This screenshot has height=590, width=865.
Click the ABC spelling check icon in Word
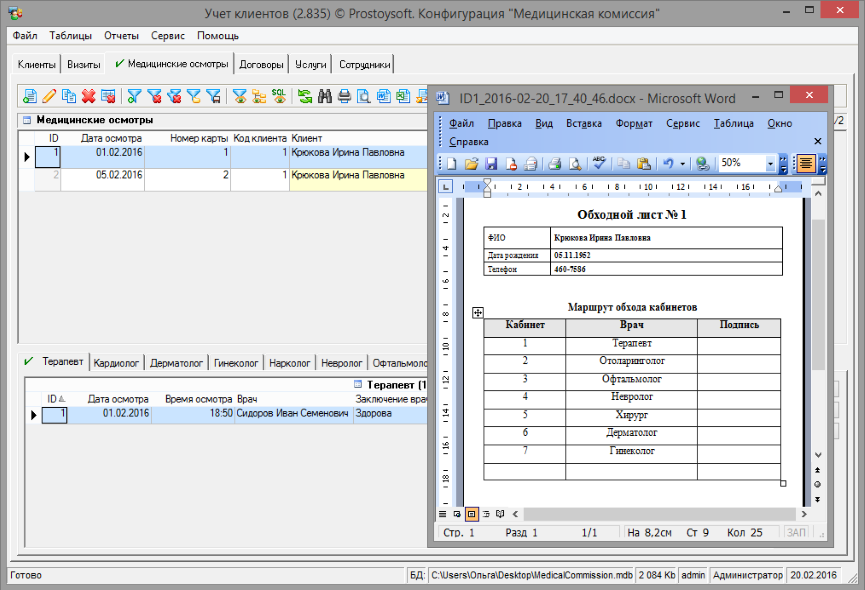pyautogui.click(x=599, y=164)
